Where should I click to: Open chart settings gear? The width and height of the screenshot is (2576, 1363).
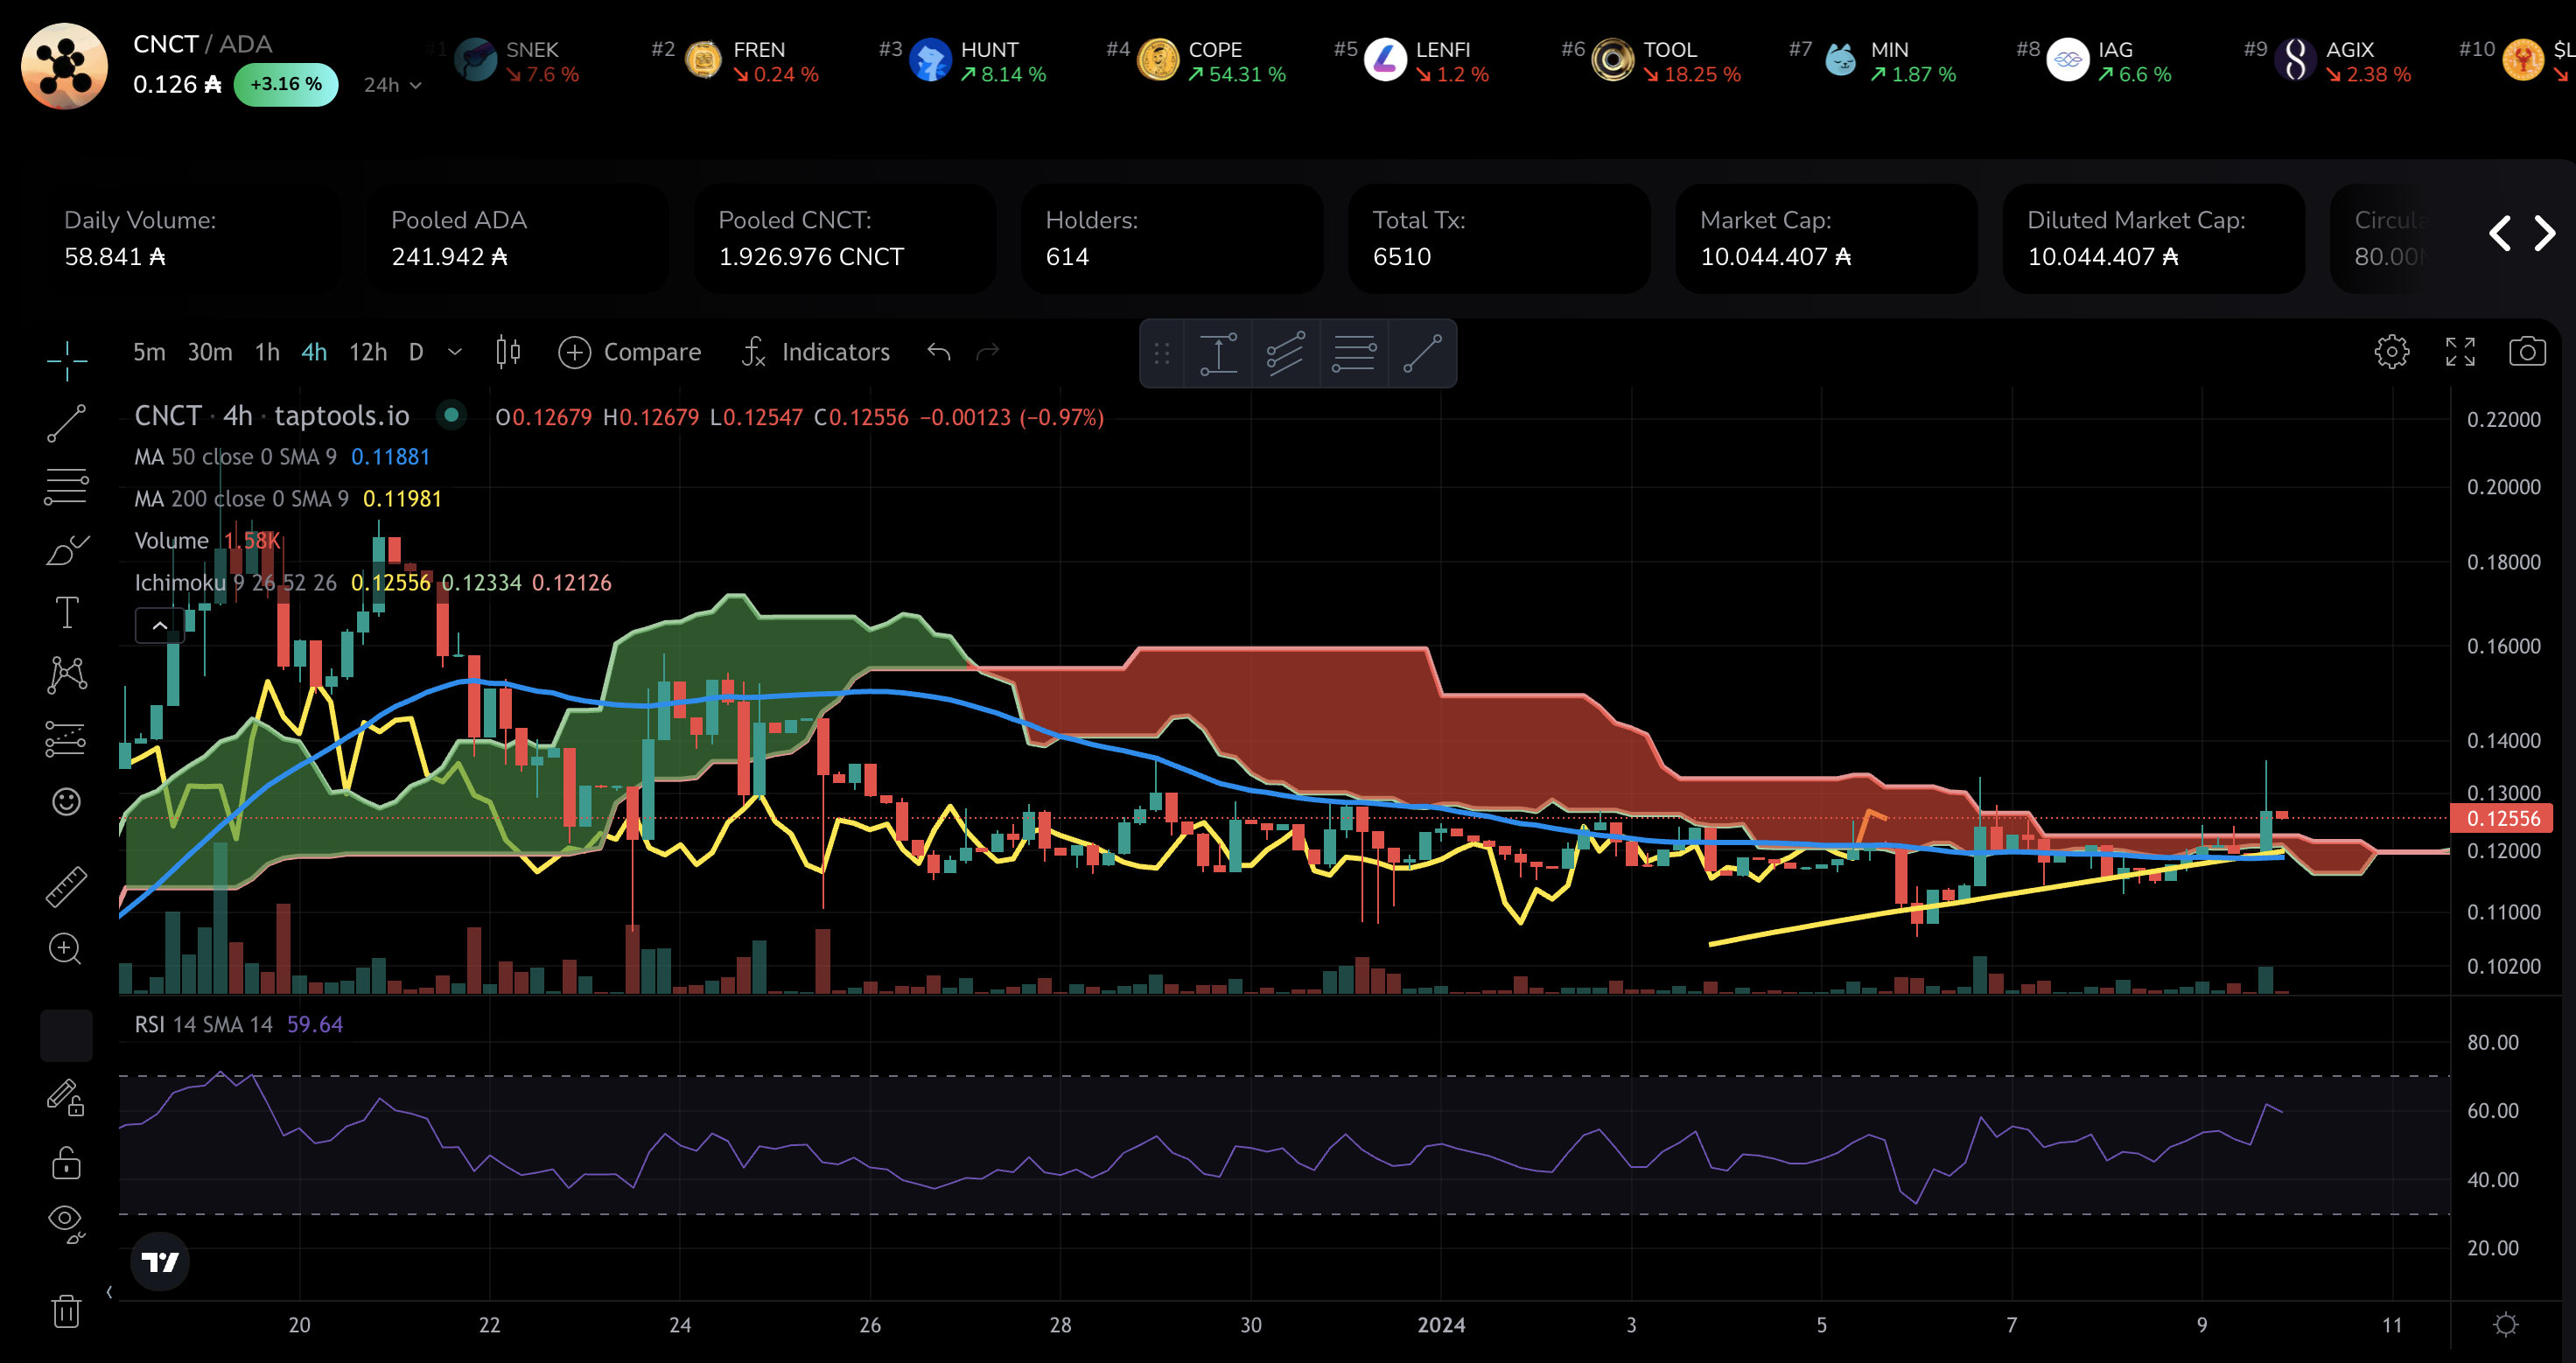(x=2392, y=352)
